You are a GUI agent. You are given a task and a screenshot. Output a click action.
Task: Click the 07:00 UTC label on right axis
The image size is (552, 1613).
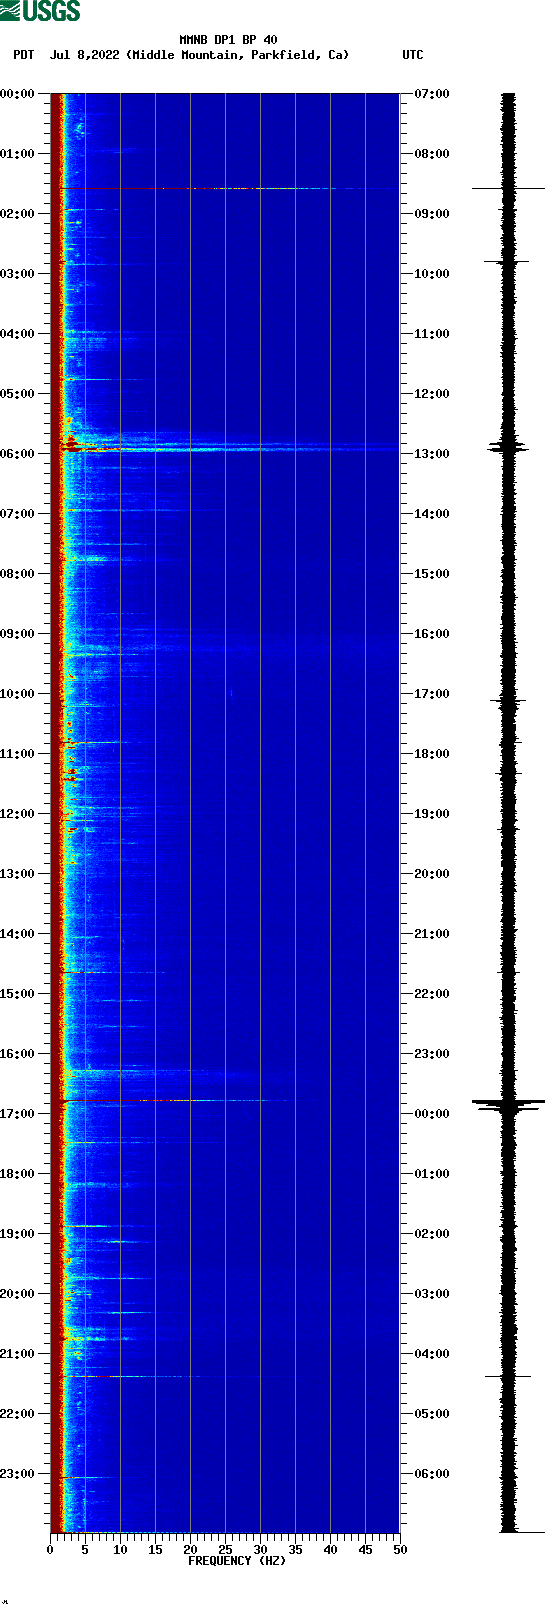point(432,94)
